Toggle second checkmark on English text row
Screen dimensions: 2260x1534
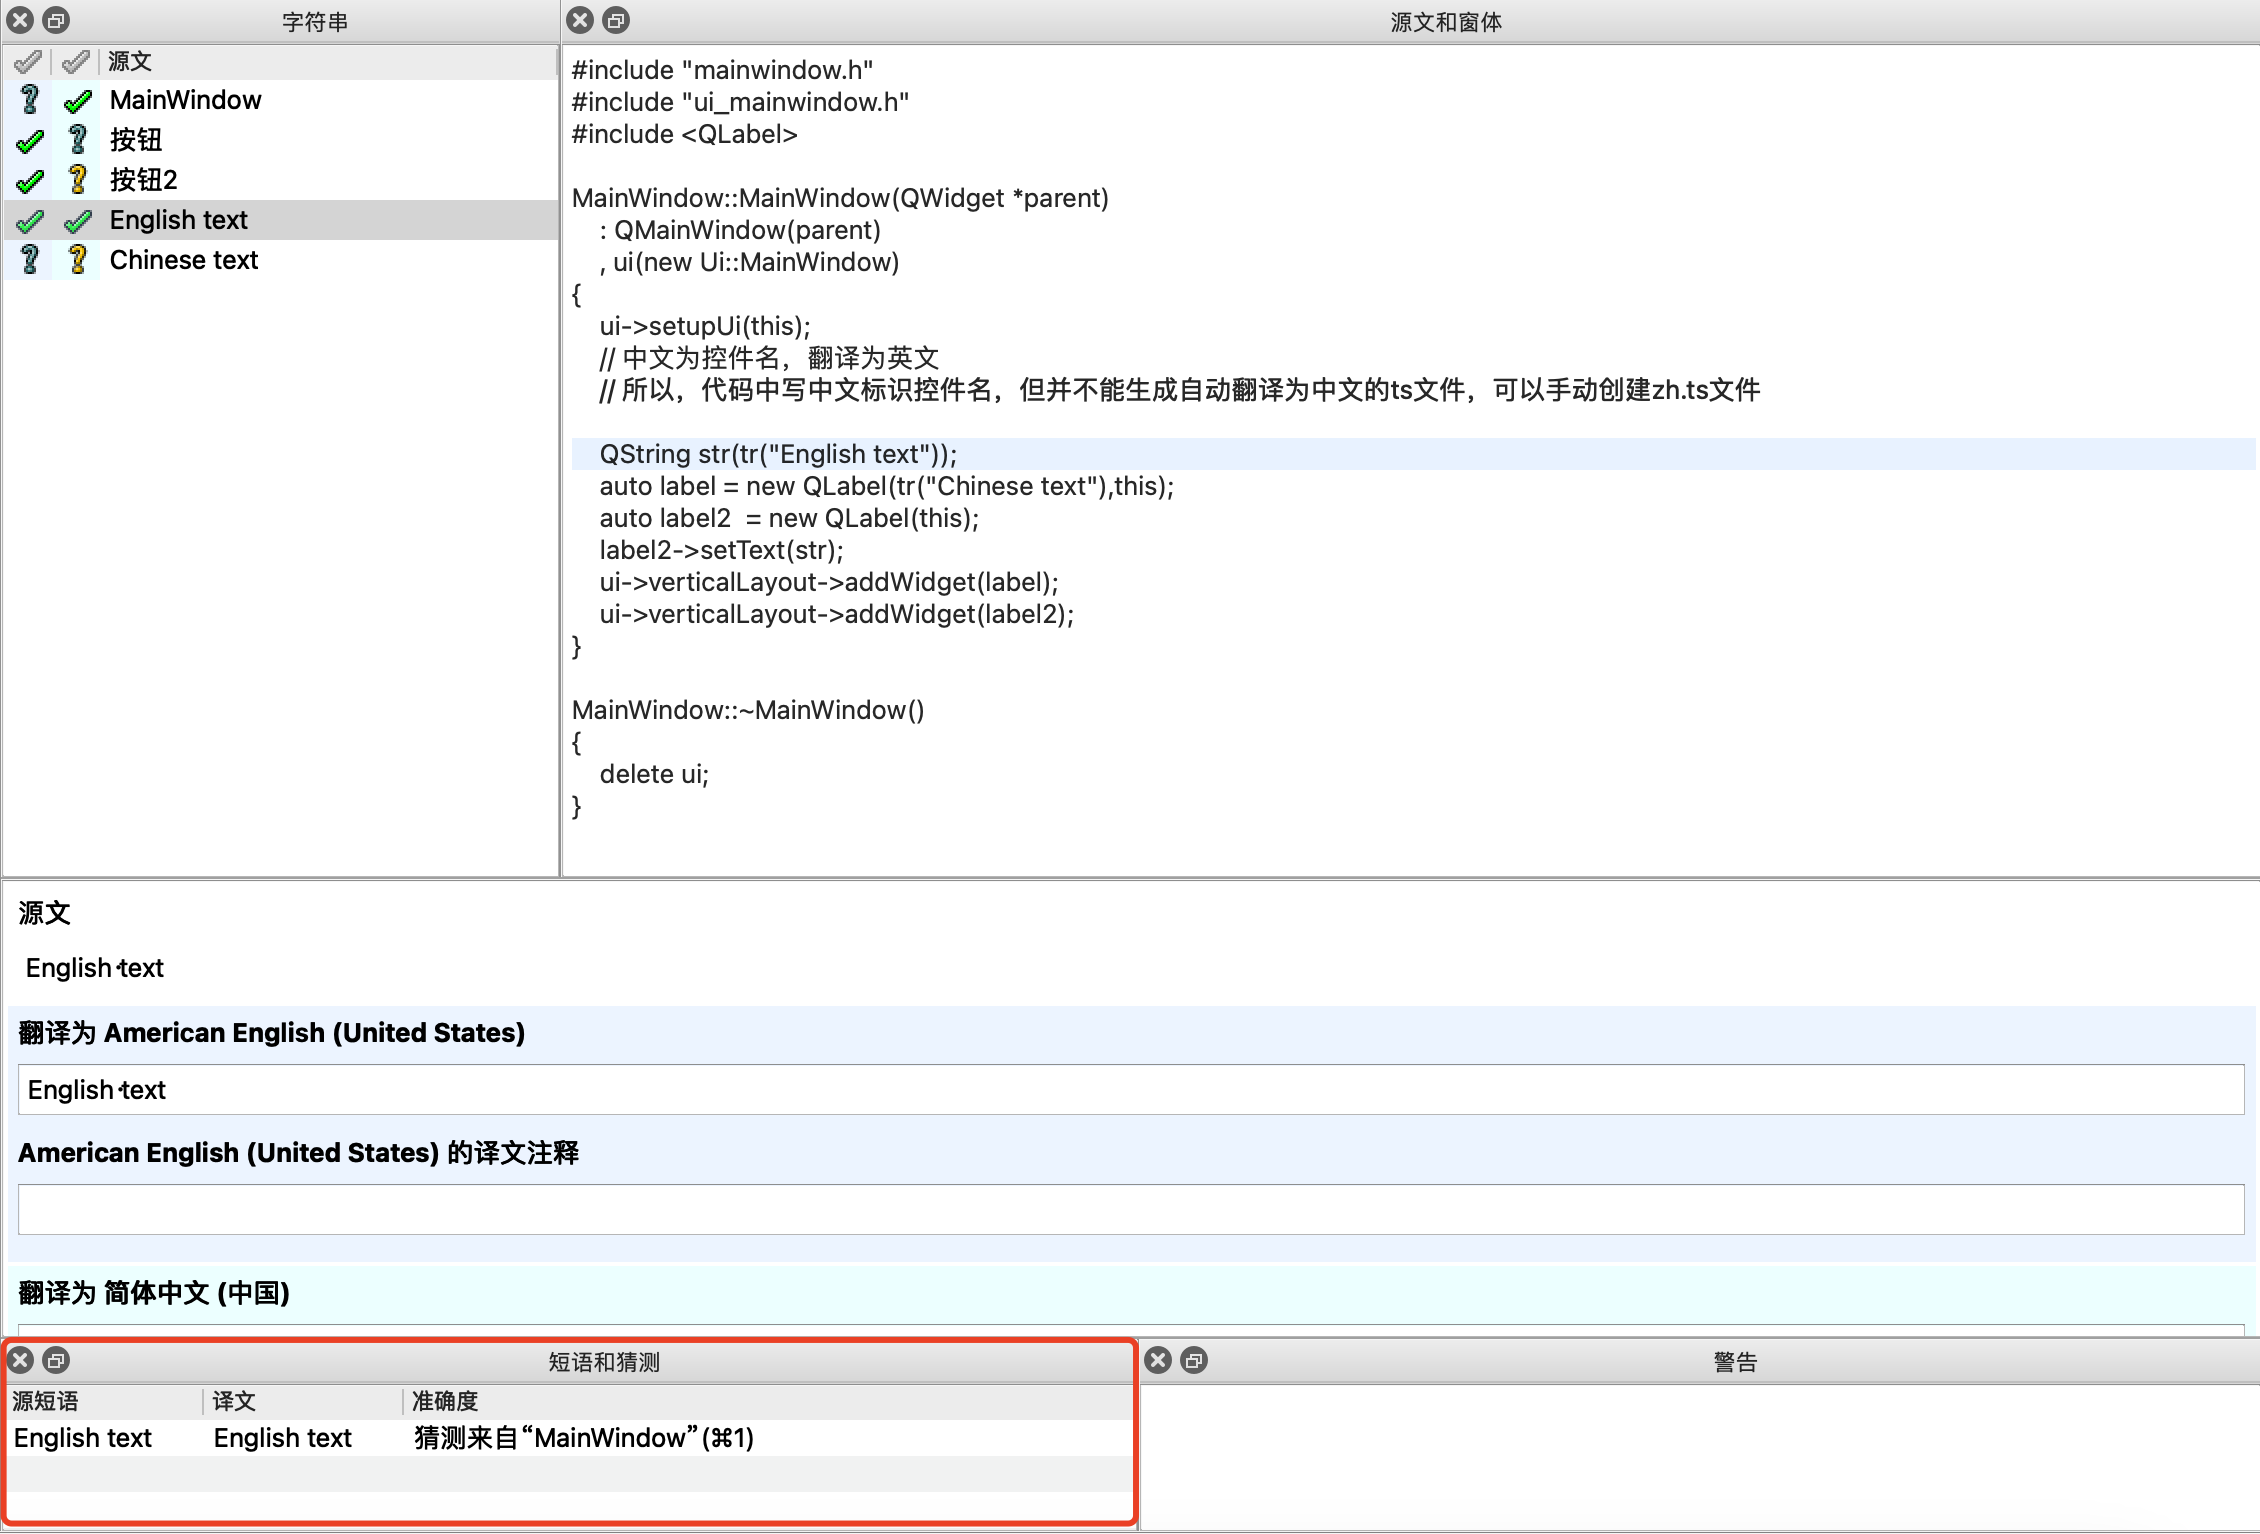pyautogui.click(x=77, y=220)
